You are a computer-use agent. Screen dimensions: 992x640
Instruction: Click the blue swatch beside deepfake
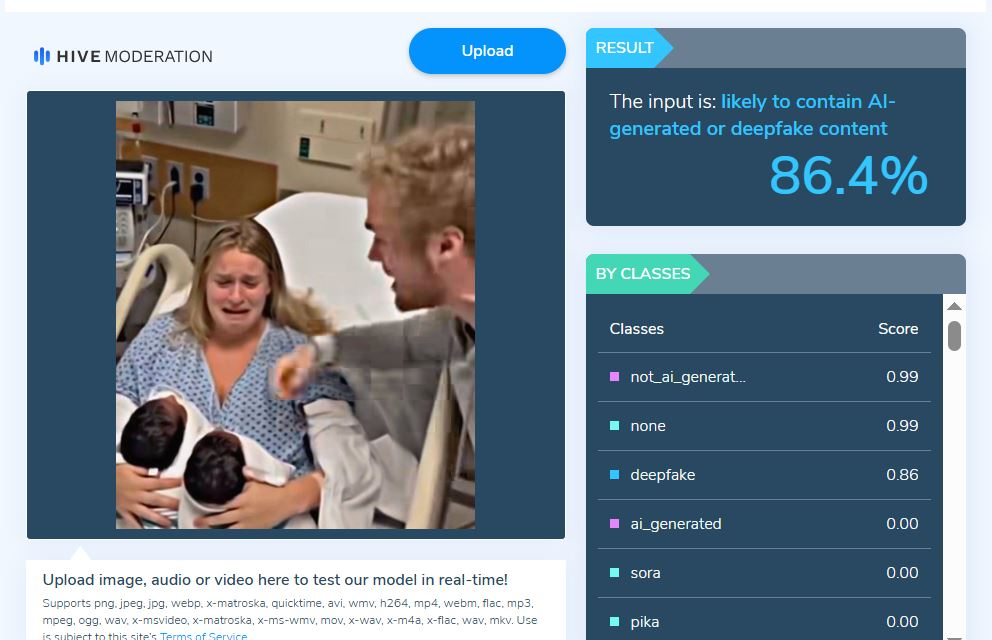[x=614, y=475]
